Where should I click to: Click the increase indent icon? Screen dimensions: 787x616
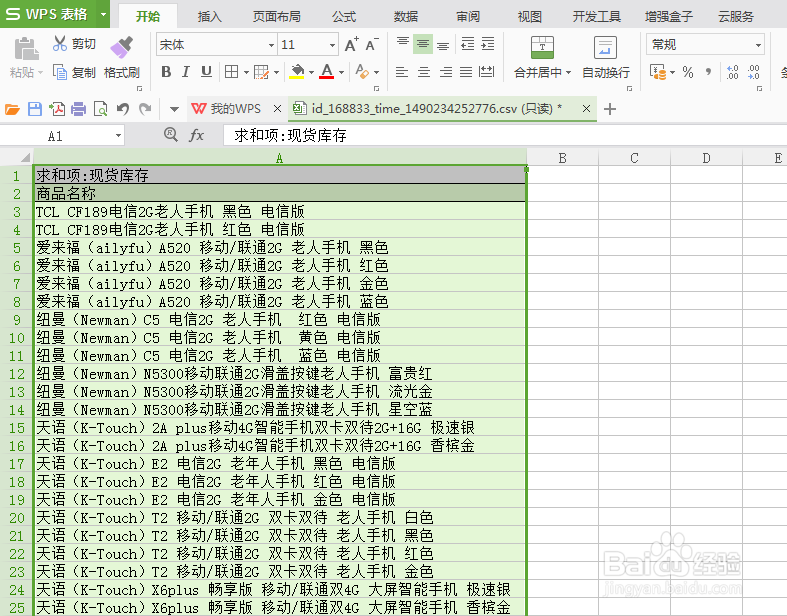point(487,44)
